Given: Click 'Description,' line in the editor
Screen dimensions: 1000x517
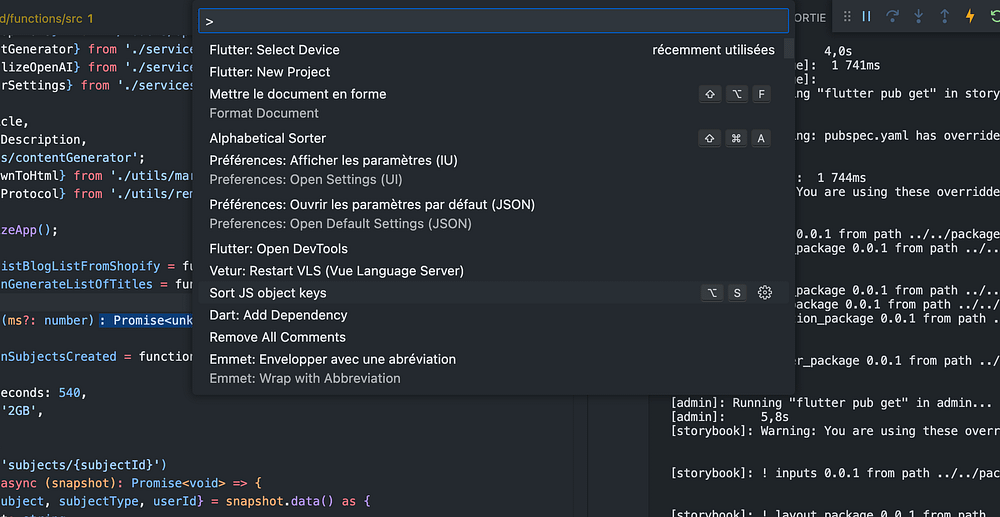Looking at the screenshot, I should pos(43,140).
